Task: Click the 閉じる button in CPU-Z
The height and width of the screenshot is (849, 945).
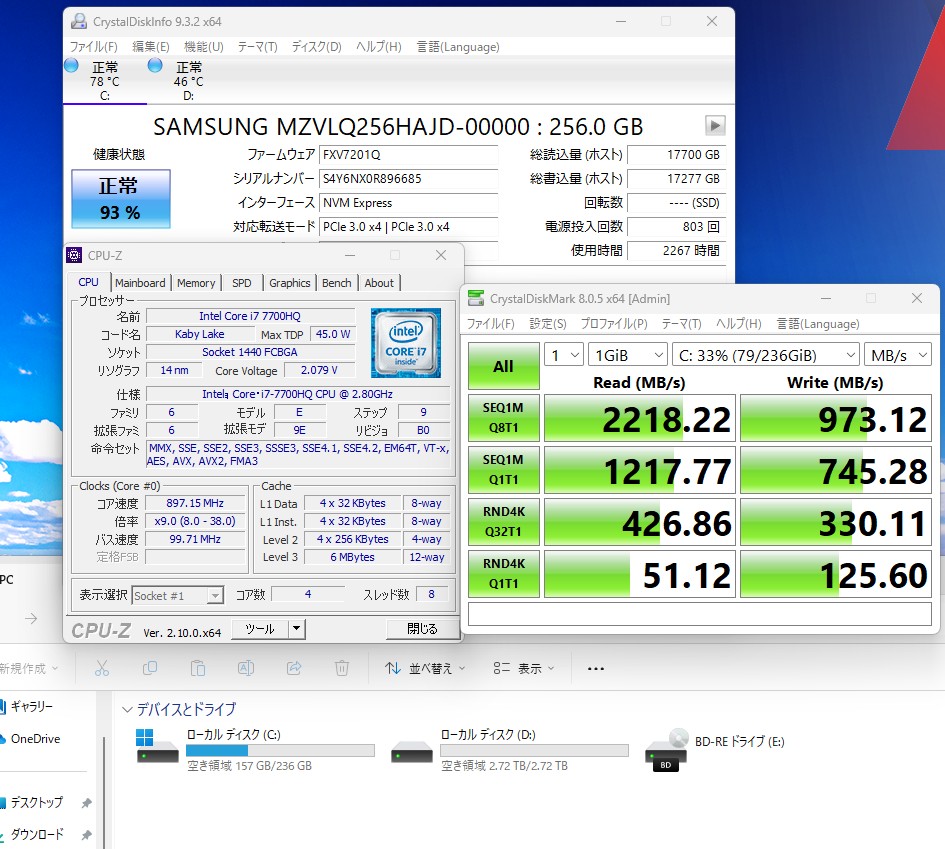Action: pos(421,628)
